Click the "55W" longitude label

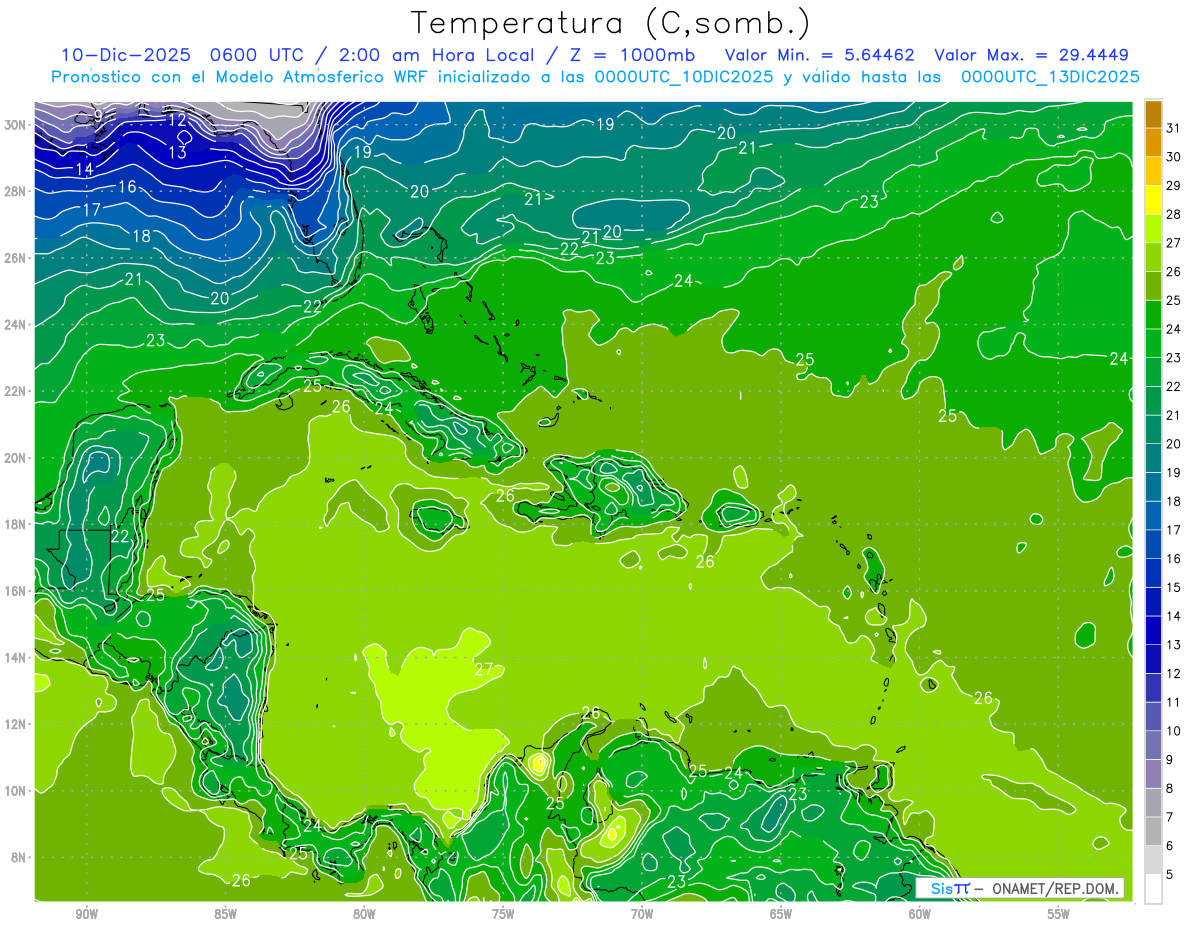[x=1059, y=914]
